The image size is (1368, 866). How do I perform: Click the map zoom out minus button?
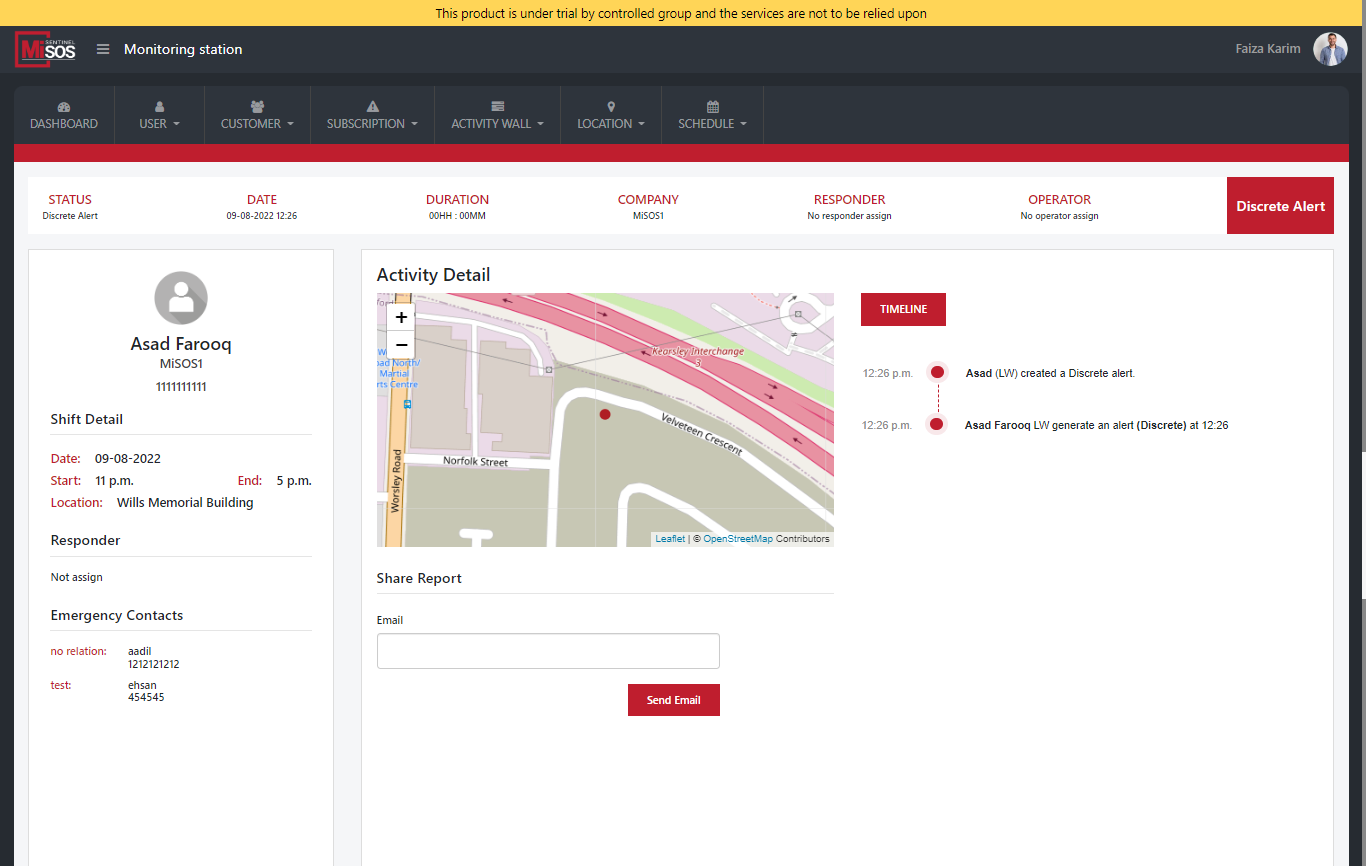(x=401, y=344)
